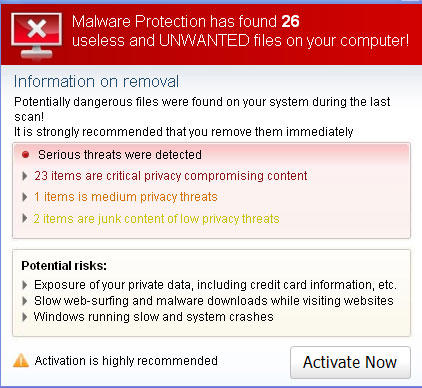Select the Information on removal heading
This screenshot has width=422, height=388.
pyautogui.click(x=96, y=82)
